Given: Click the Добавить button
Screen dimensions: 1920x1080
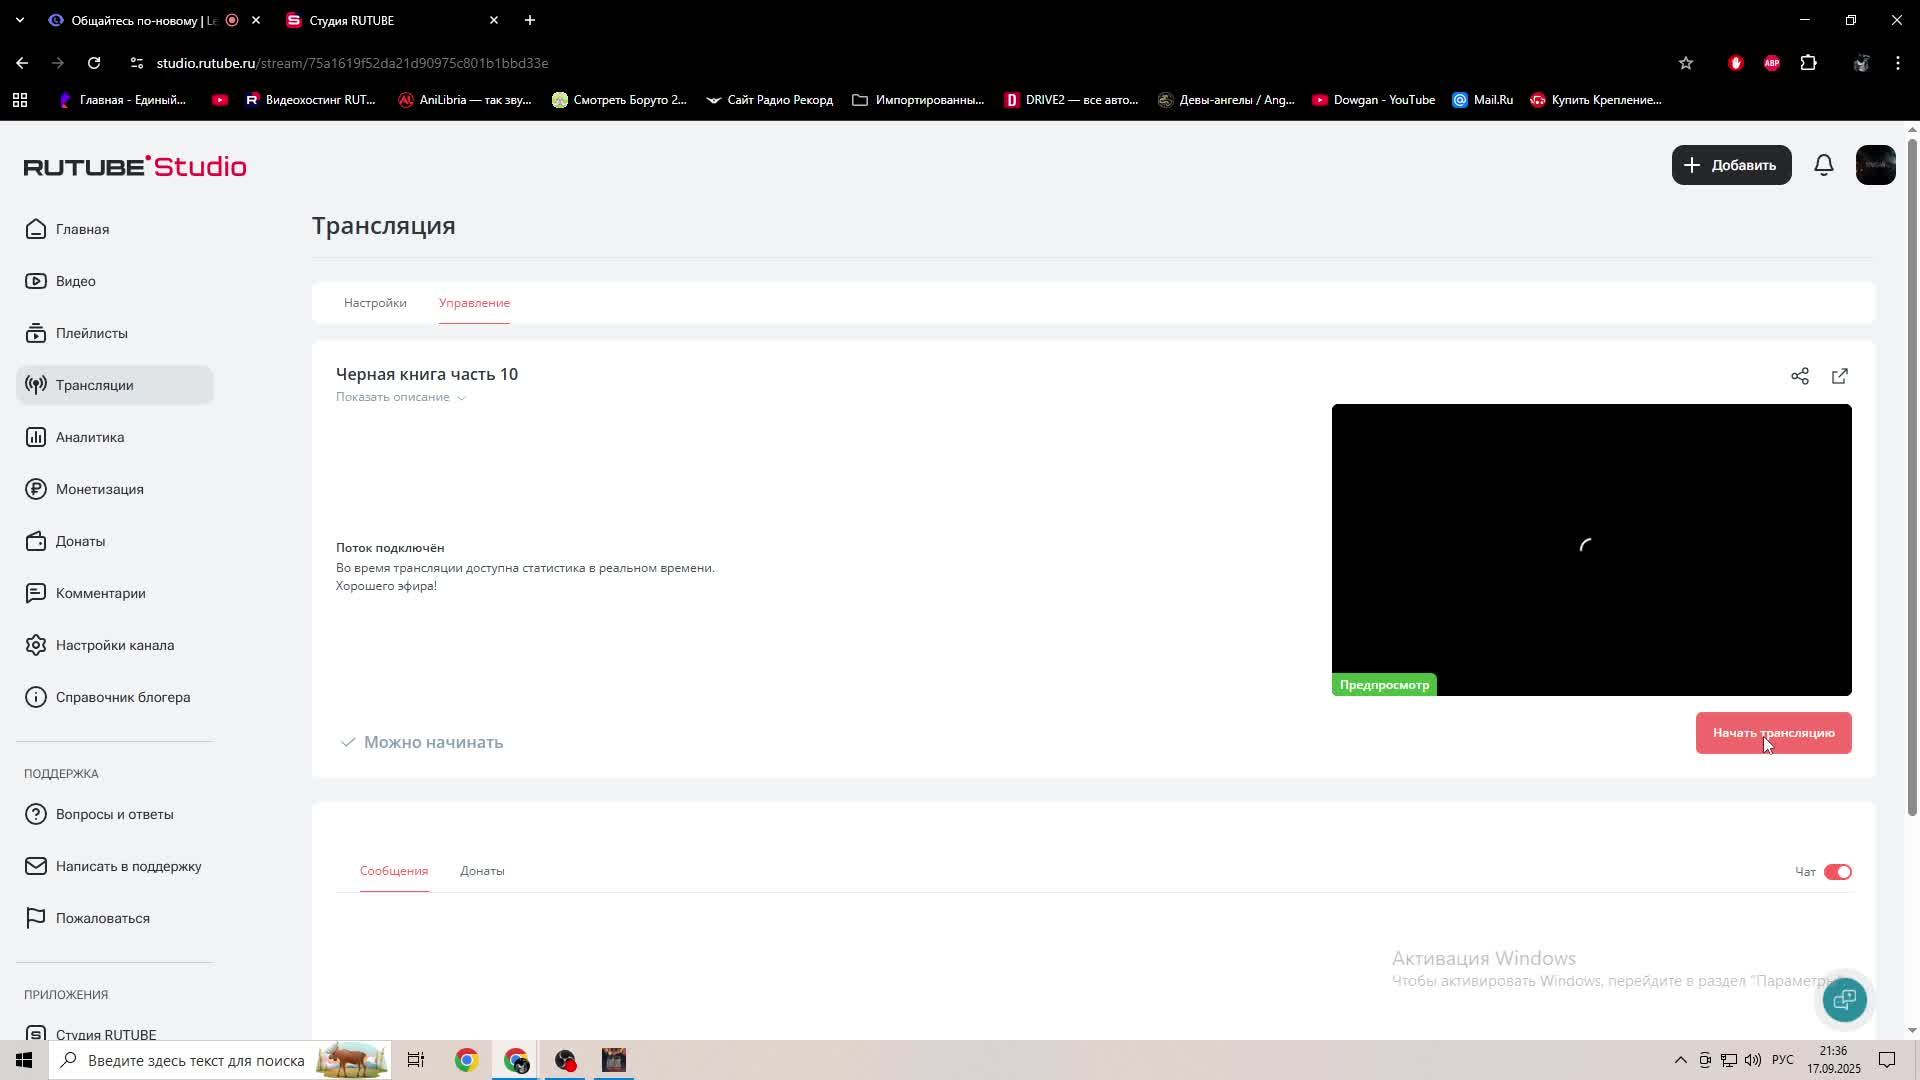Looking at the screenshot, I should point(1731,165).
